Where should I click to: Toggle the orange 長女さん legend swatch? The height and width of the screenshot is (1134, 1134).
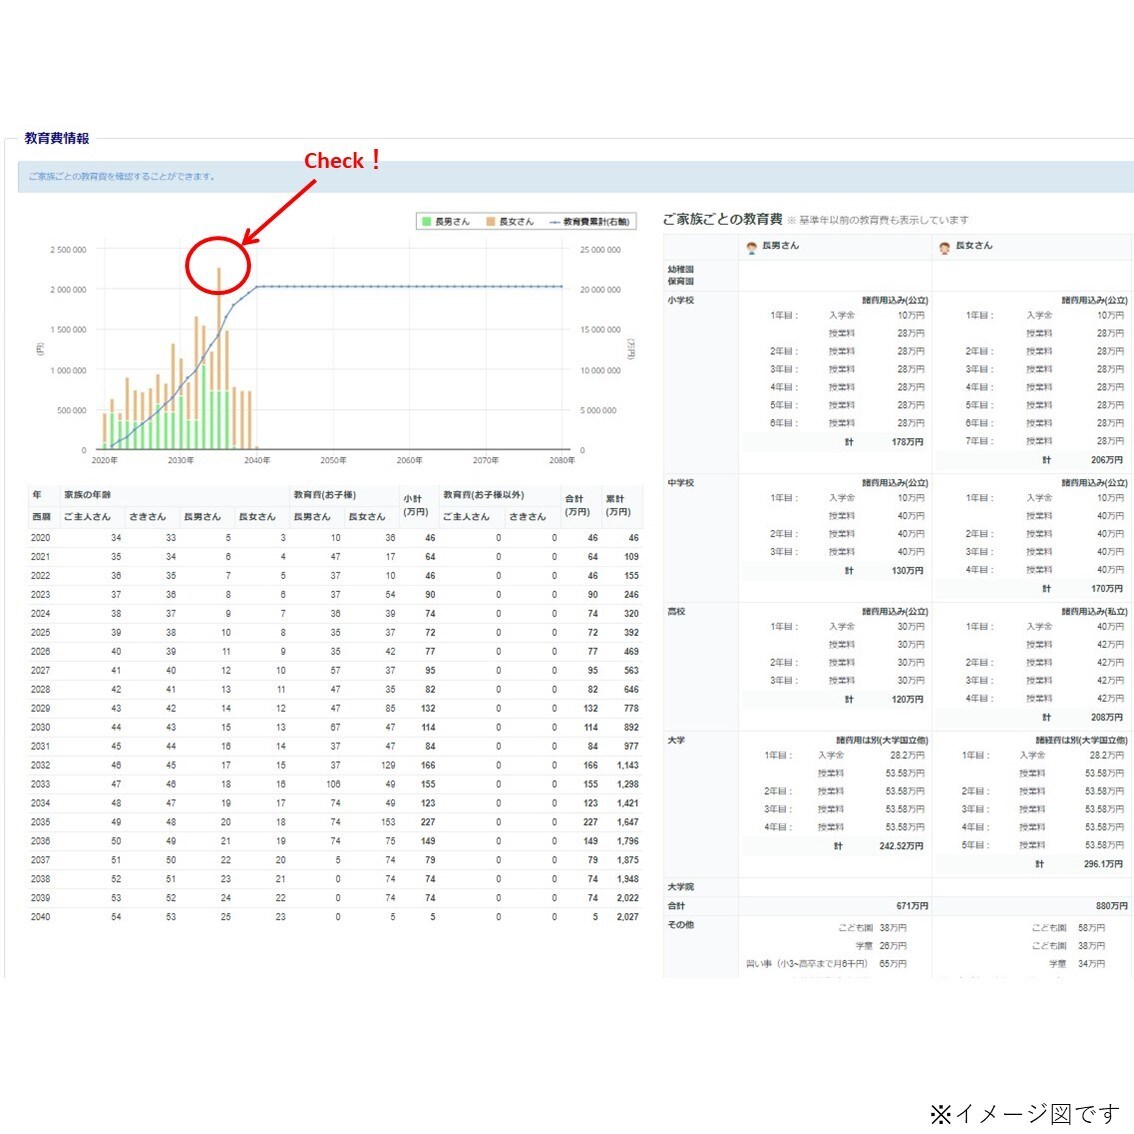(490, 221)
